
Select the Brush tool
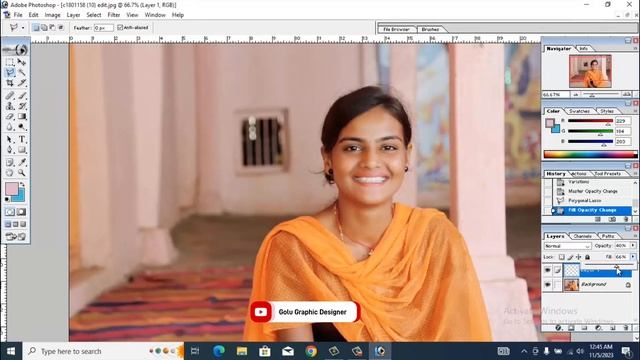[x=22, y=96]
